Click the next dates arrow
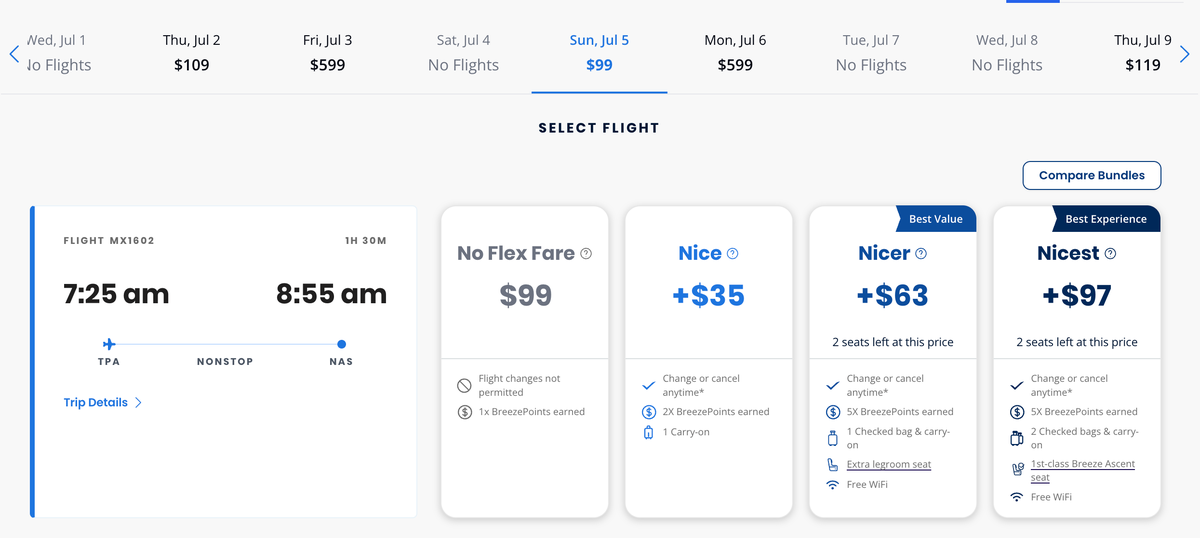The image size is (1200, 538). tap(1186, 54)
